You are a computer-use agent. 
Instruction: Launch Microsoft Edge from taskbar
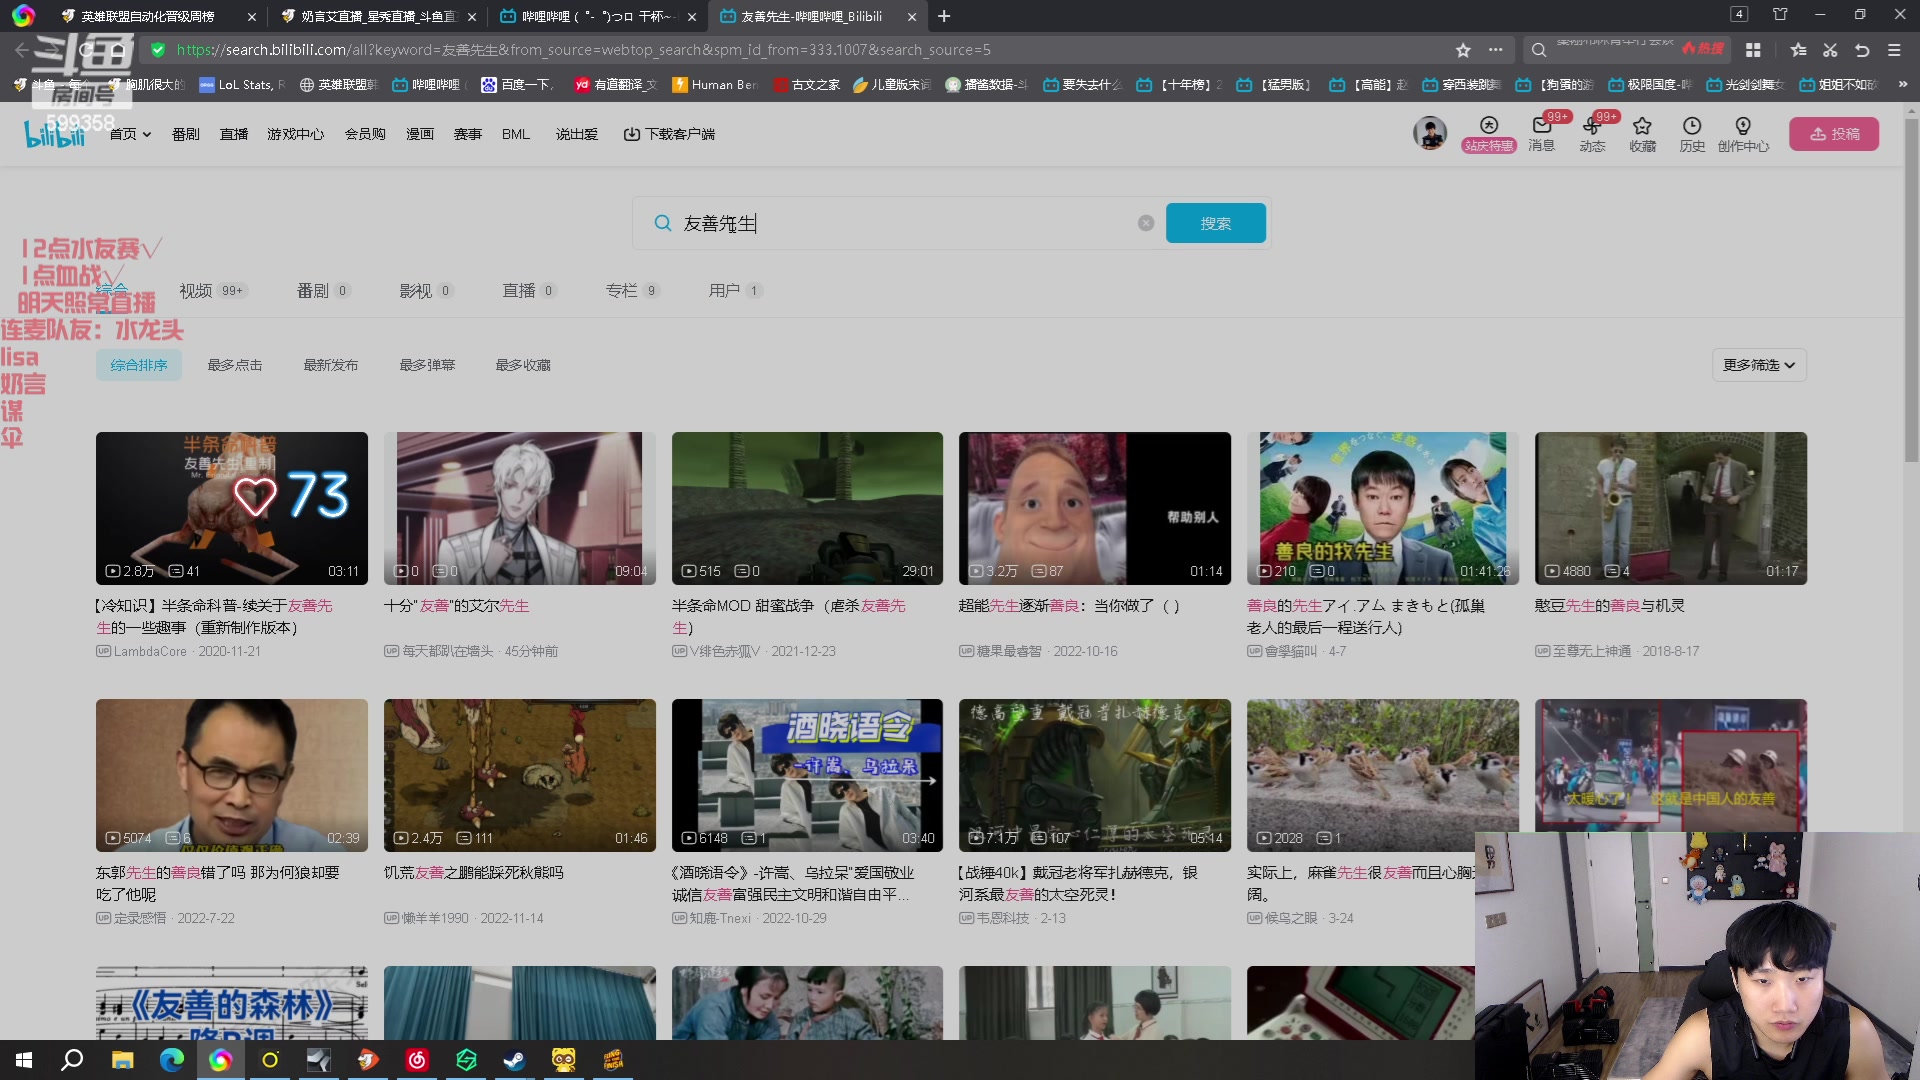tap(171, 1060)
